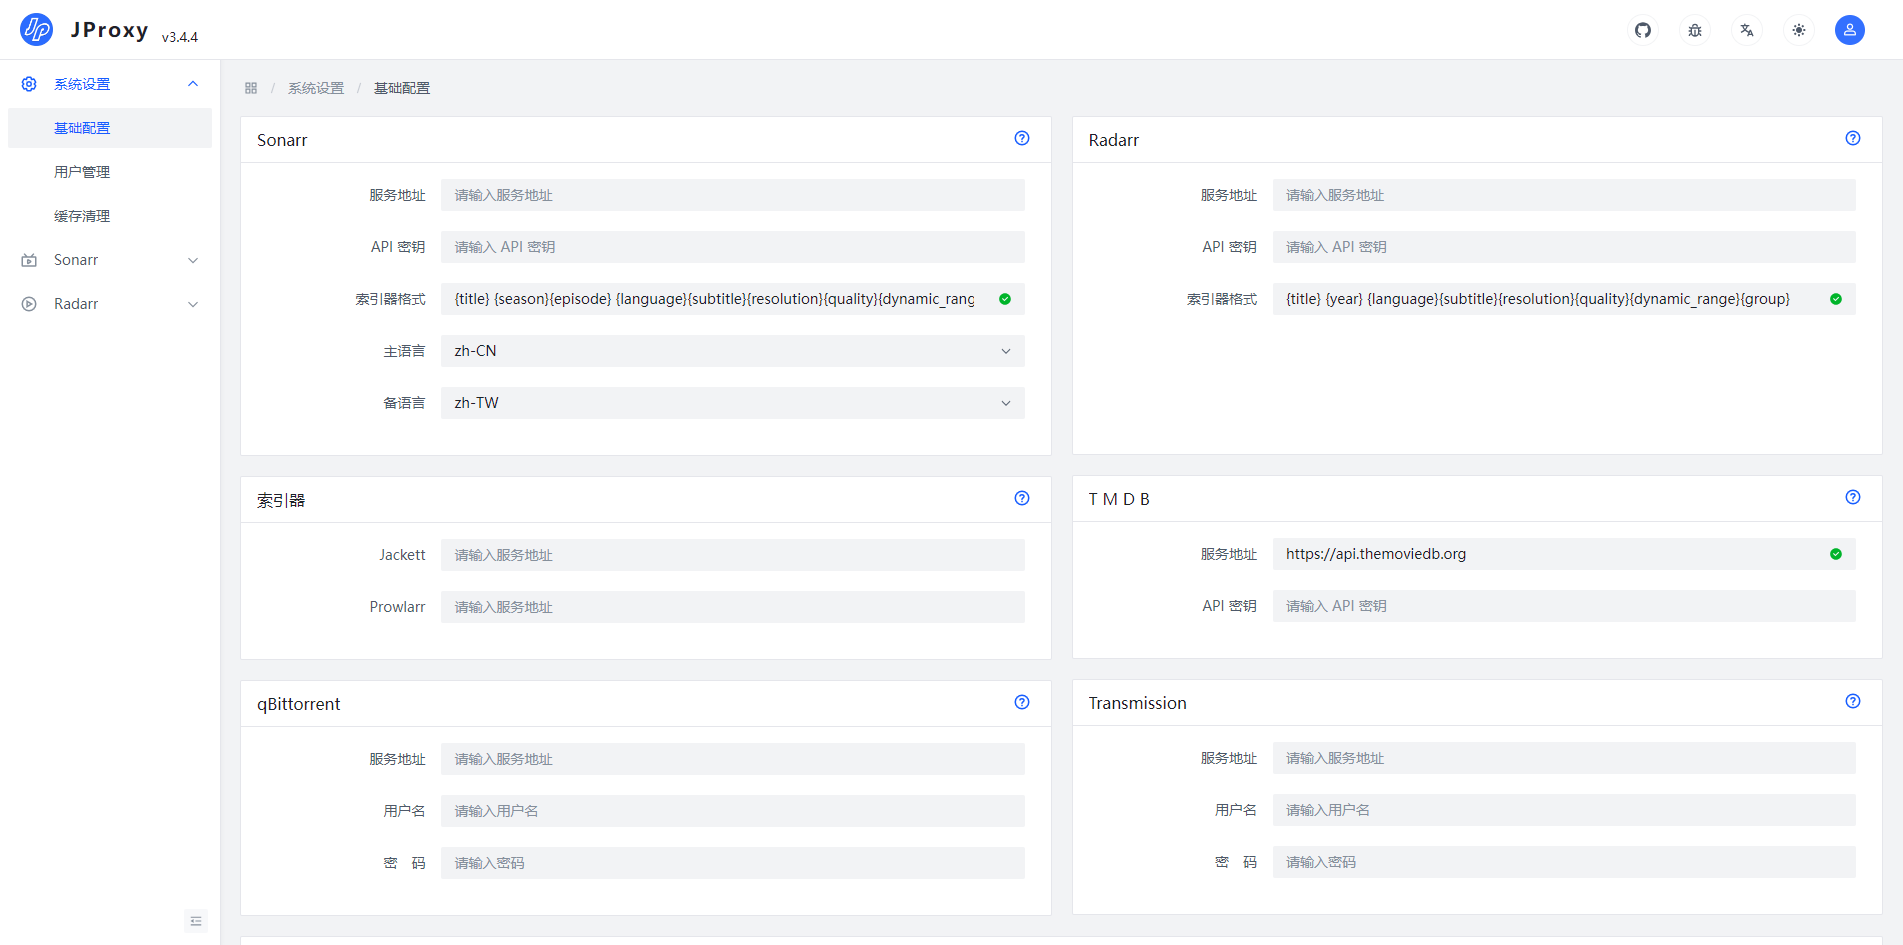
Task: Click the bug report icon
Action: click(x=1695, y=30)
